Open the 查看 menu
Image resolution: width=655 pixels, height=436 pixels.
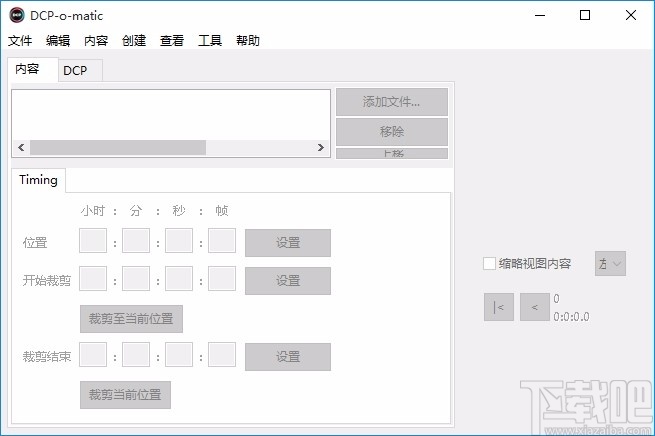172,41
